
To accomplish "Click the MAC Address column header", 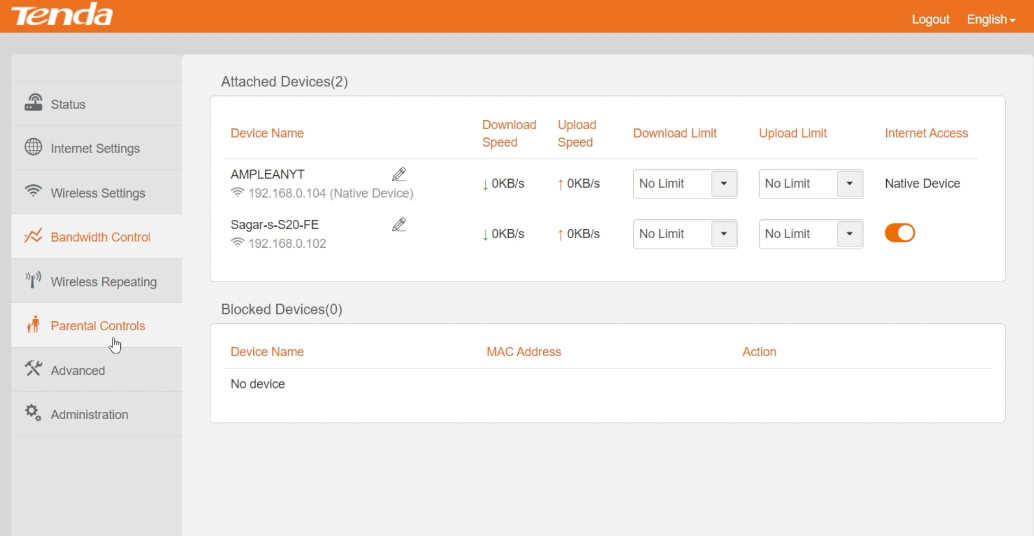I will pos(524,351).
